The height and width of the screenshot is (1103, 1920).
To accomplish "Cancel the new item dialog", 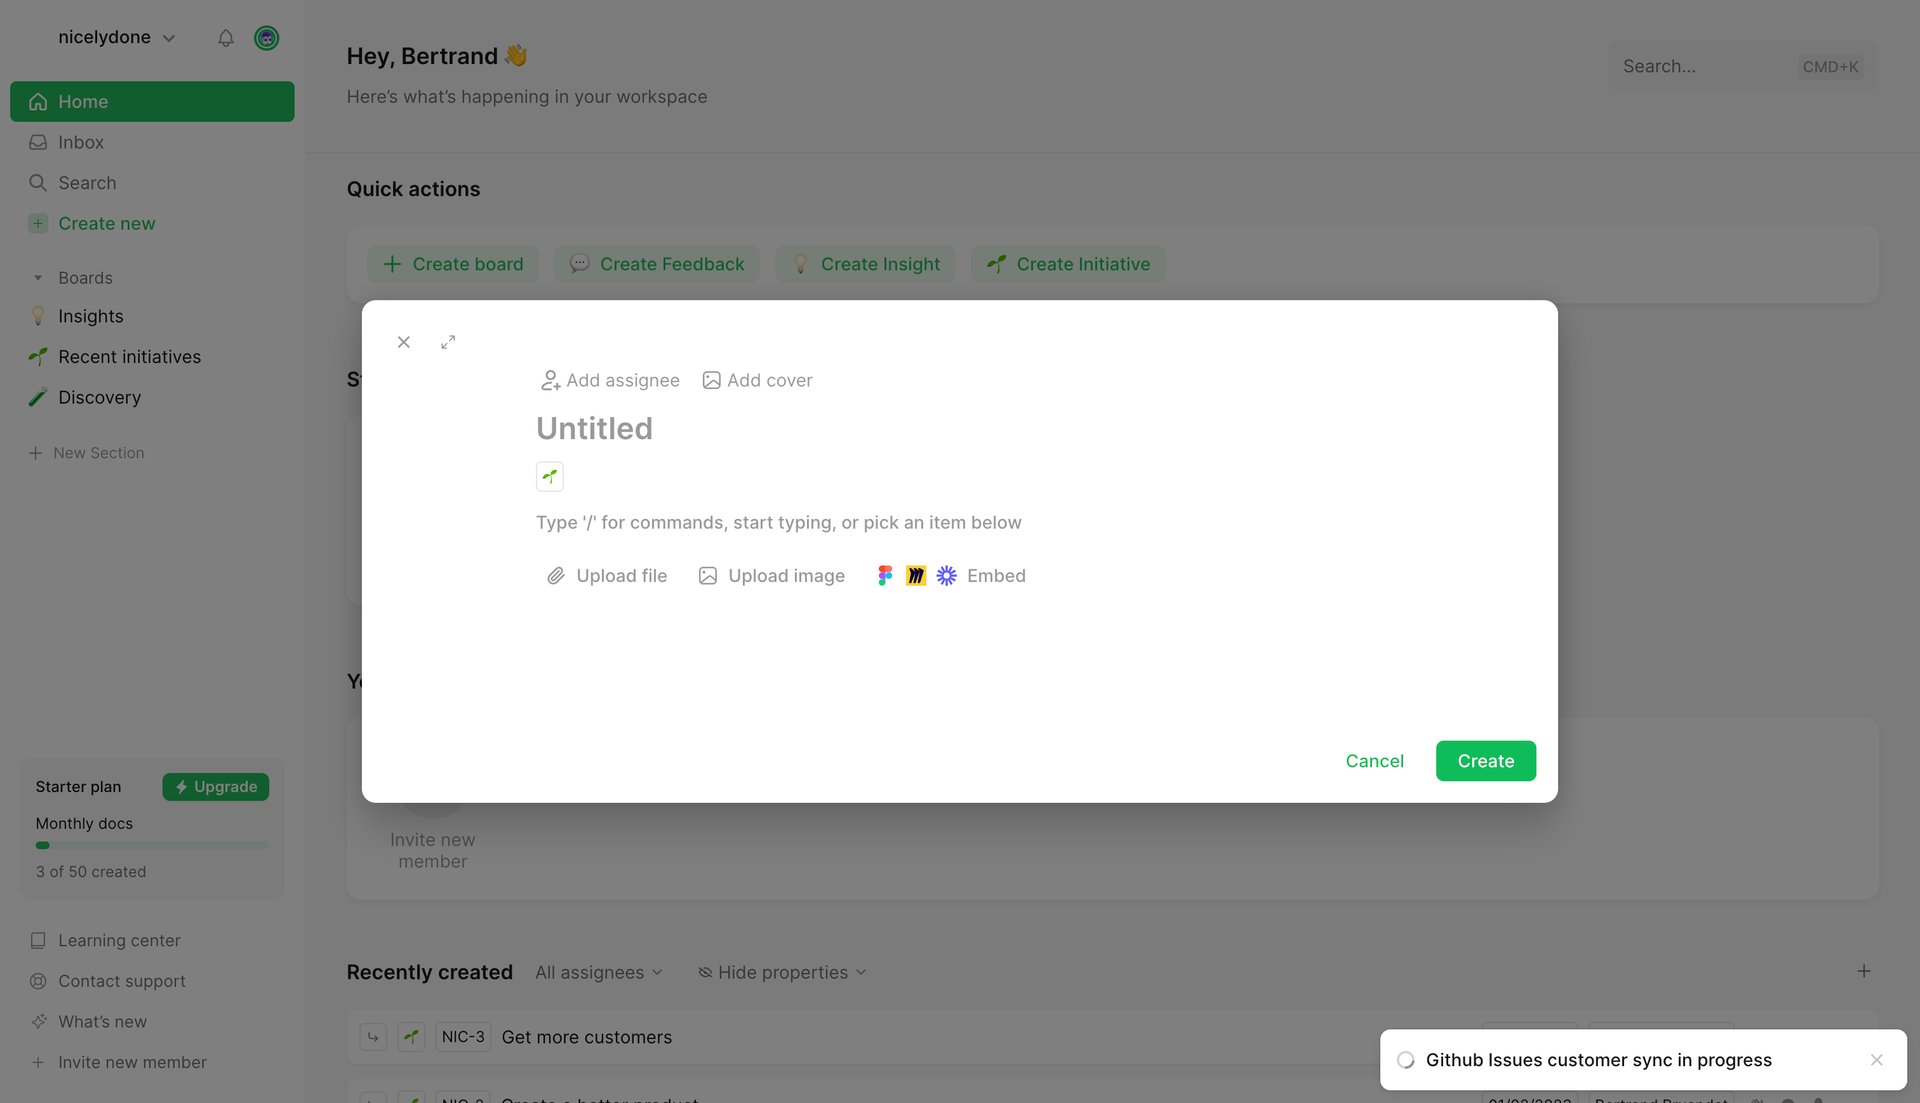I will [x=1374, y=761].
